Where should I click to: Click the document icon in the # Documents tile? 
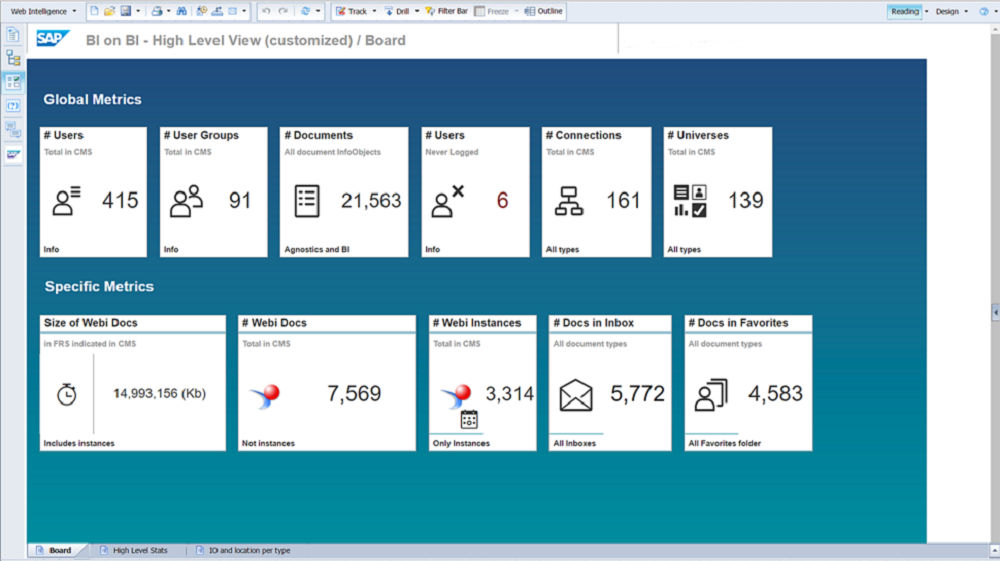(307, 201)
